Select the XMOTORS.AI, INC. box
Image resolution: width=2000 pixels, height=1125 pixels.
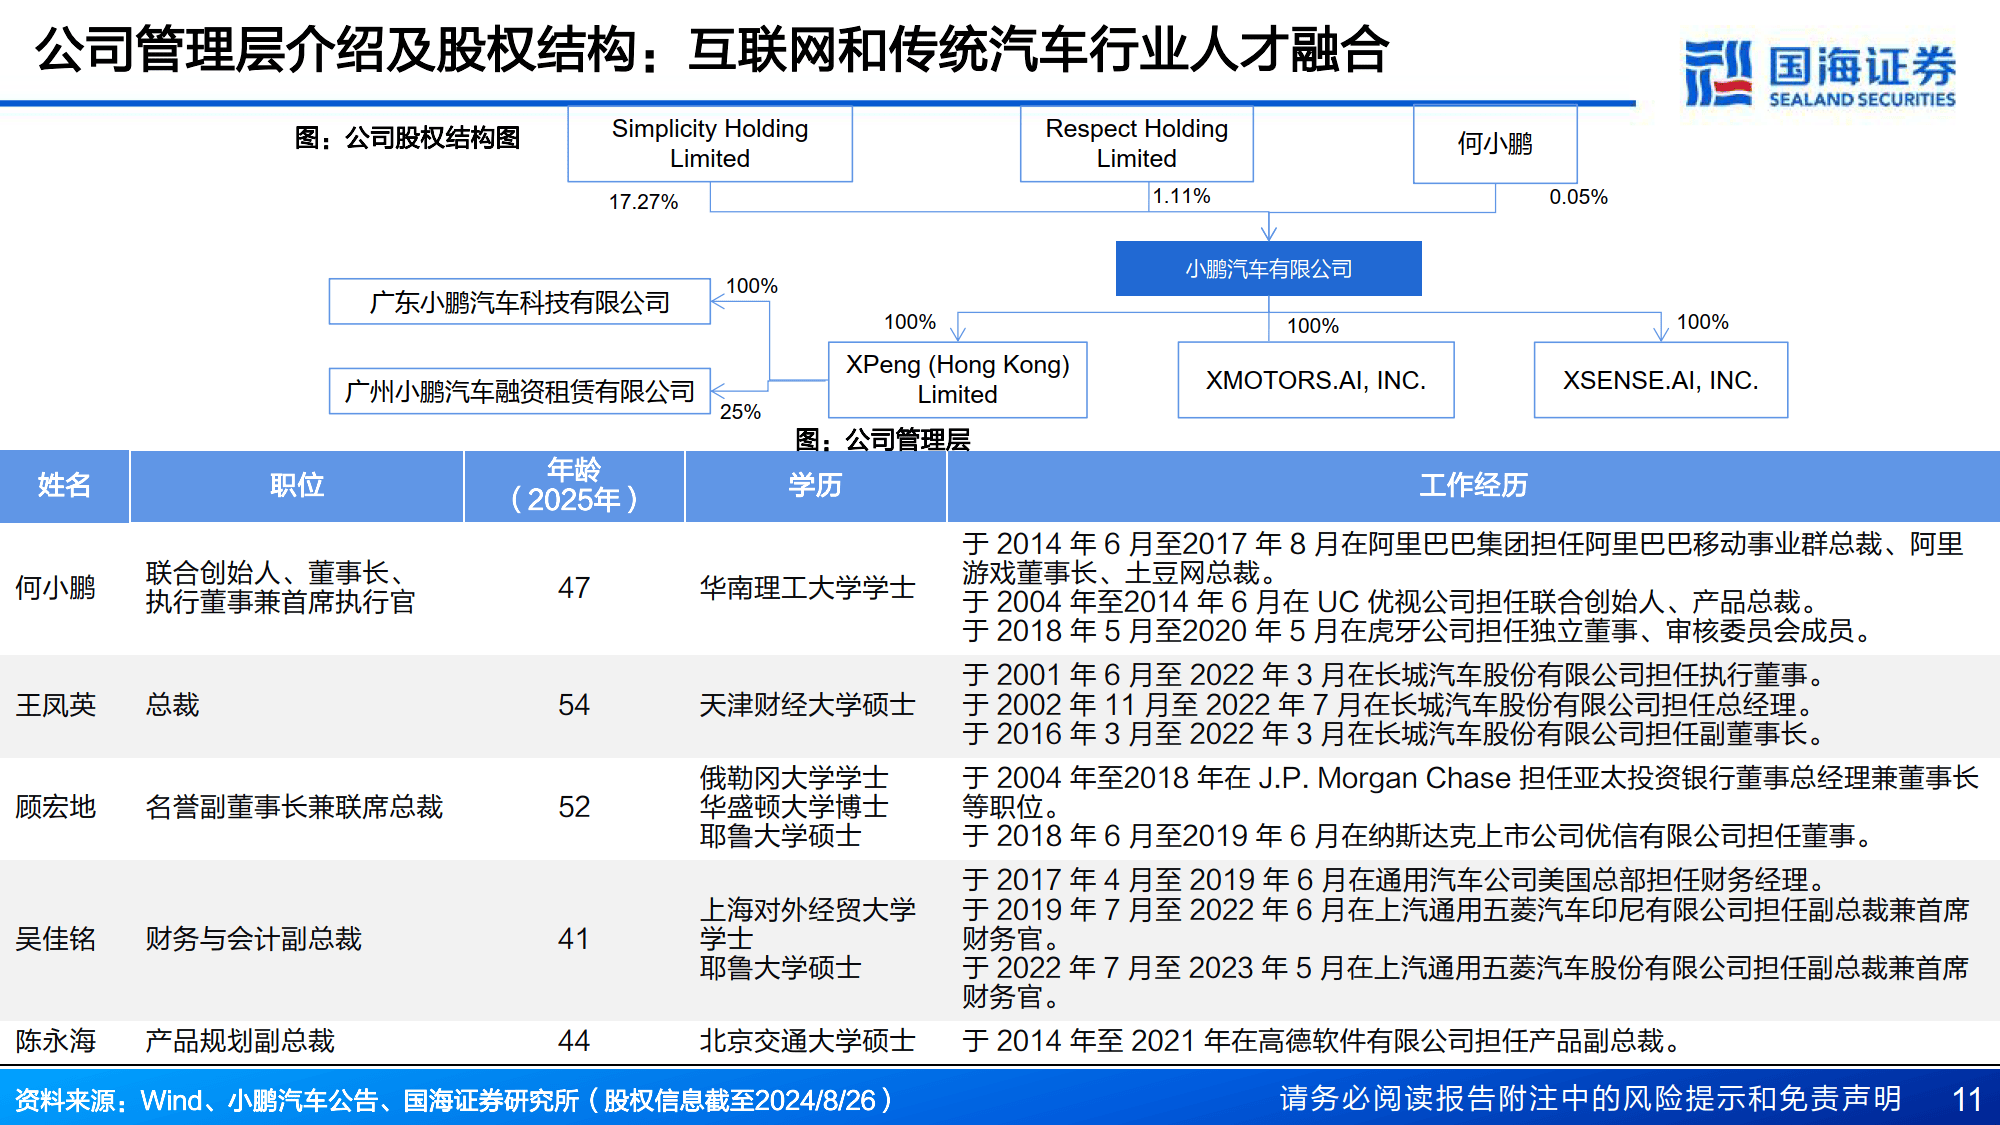pos(1316,380)
